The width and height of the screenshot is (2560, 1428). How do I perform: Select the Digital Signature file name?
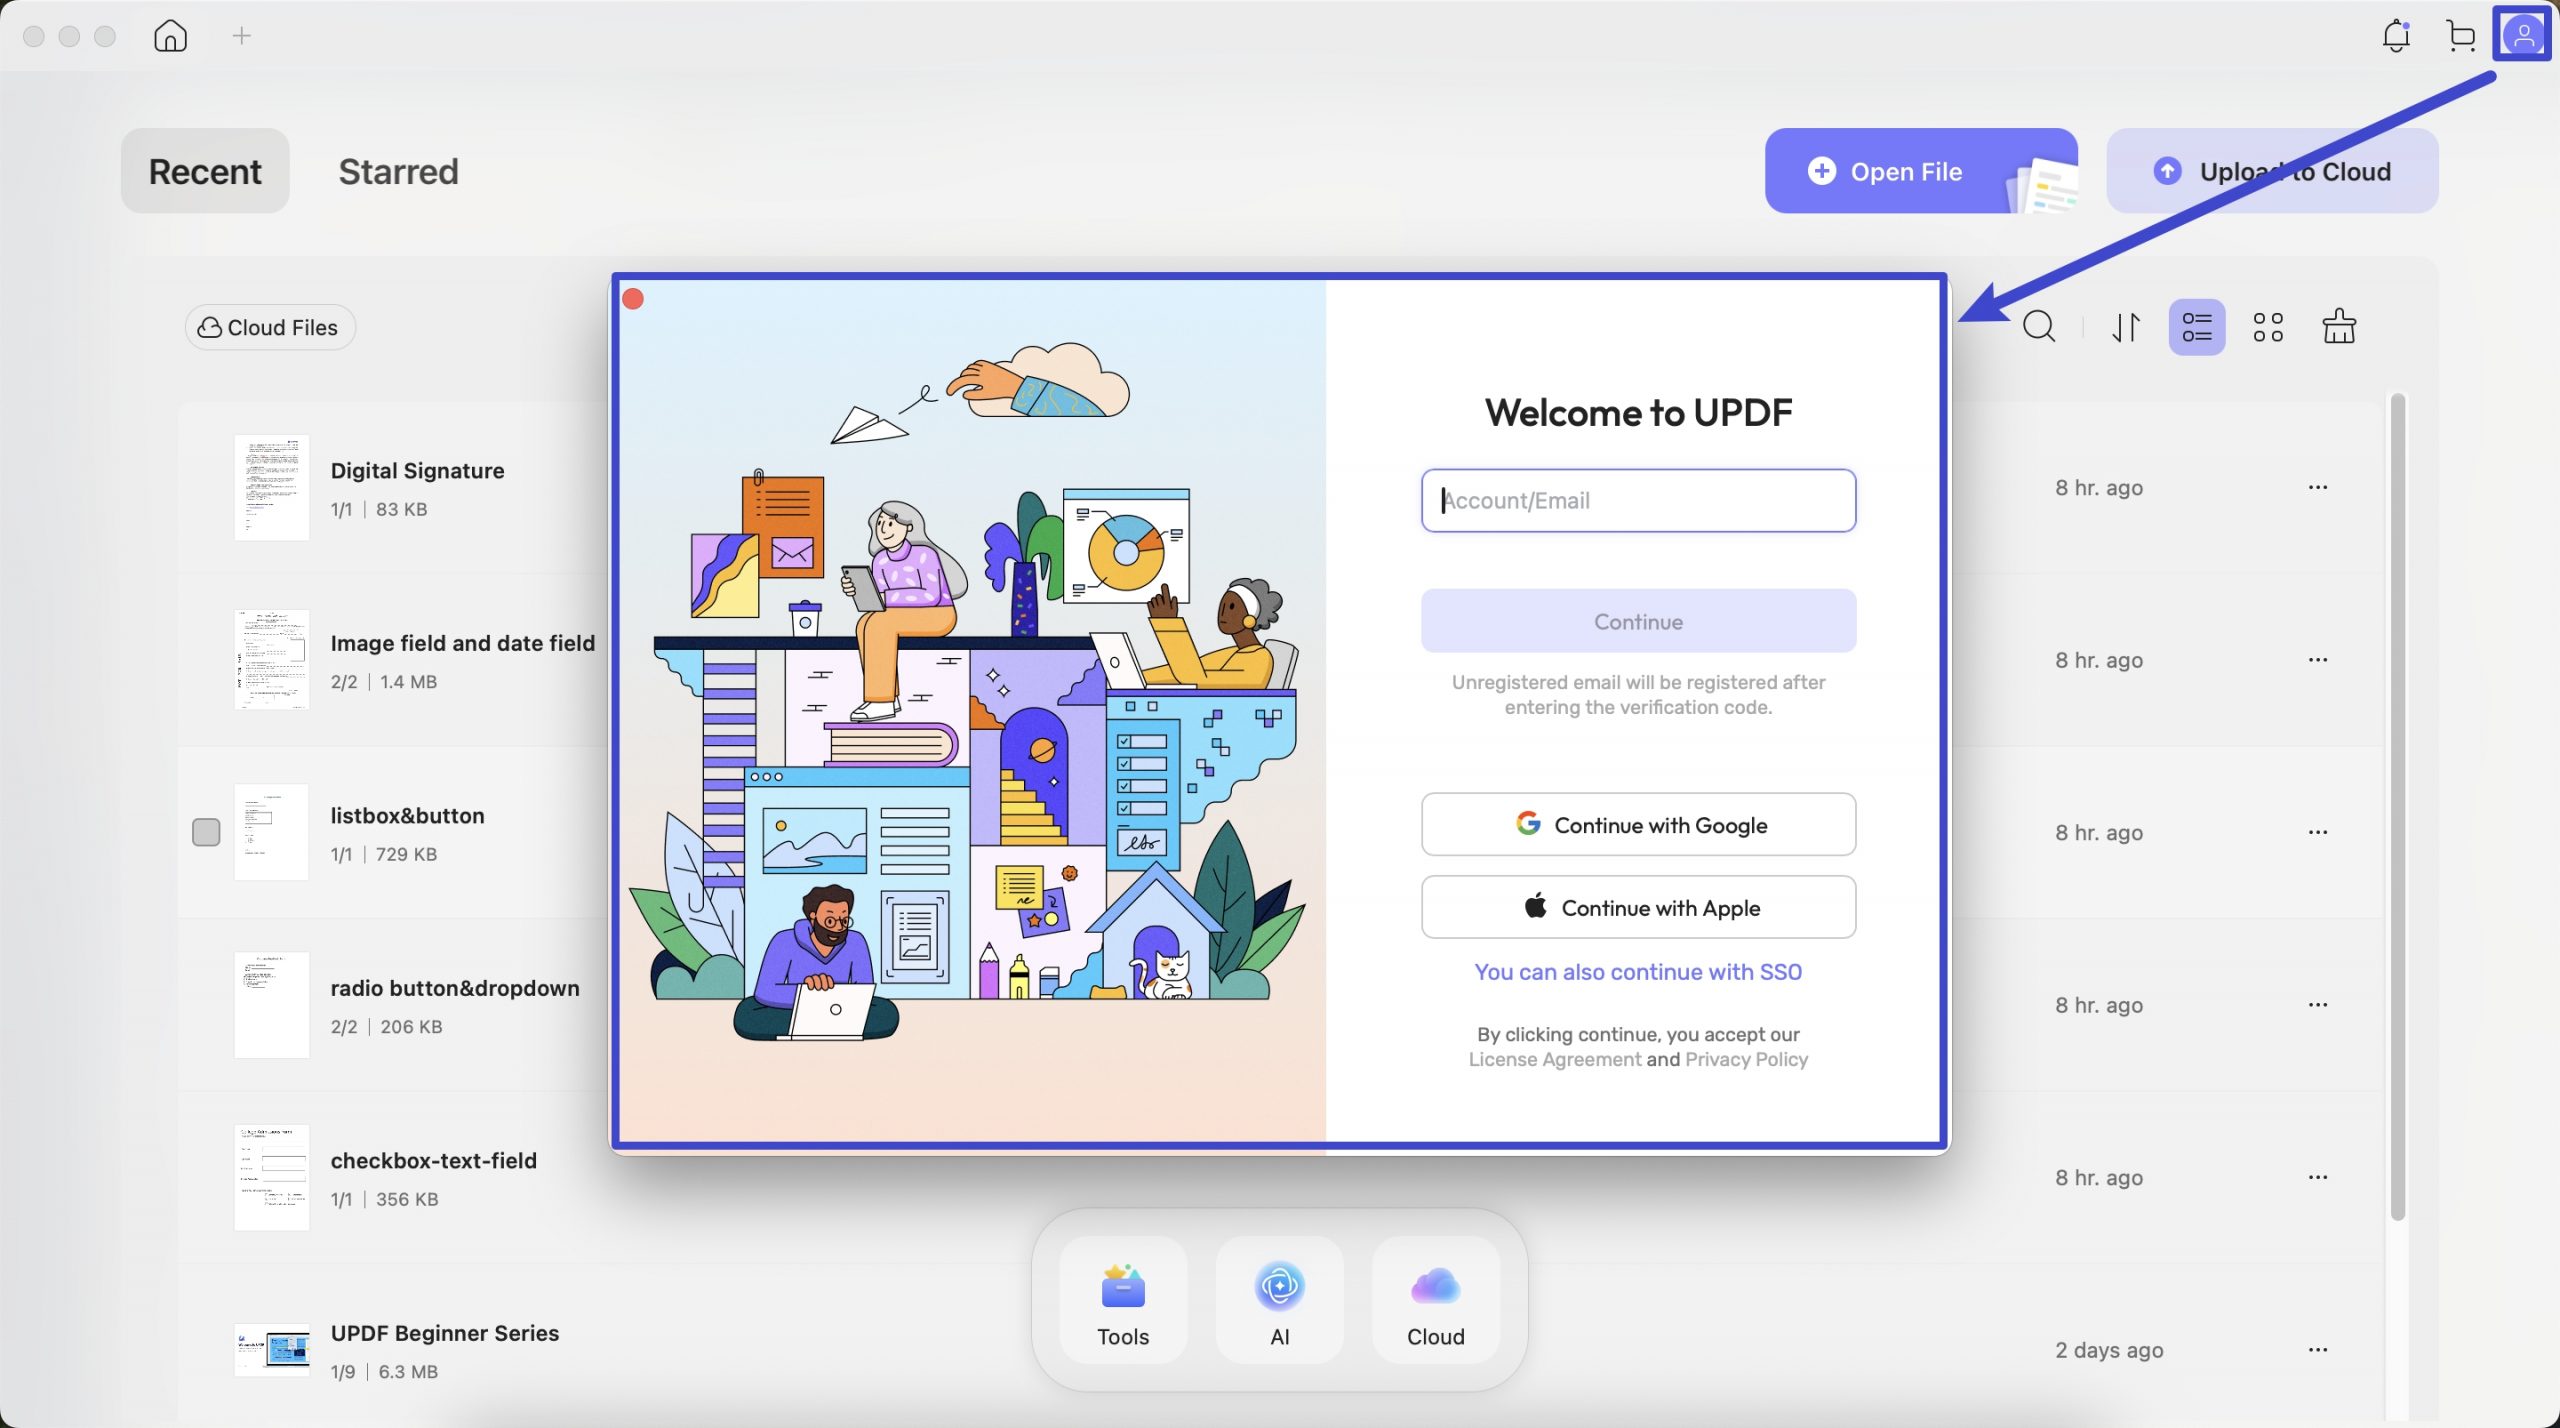click(417, 471)
